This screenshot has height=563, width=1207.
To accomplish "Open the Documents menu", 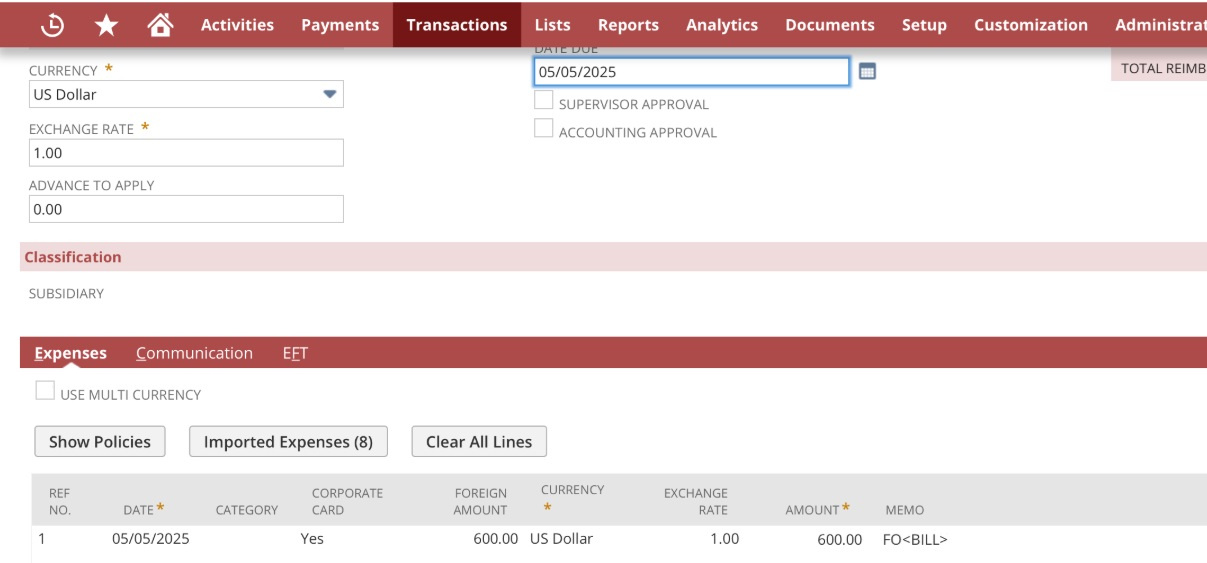I will click(830, 25).
